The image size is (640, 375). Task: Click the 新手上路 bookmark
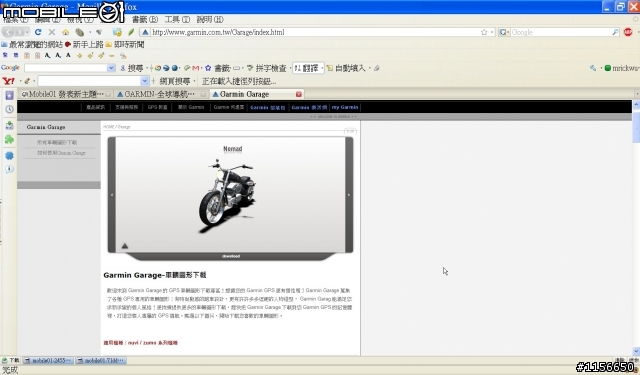coord(84,44)
